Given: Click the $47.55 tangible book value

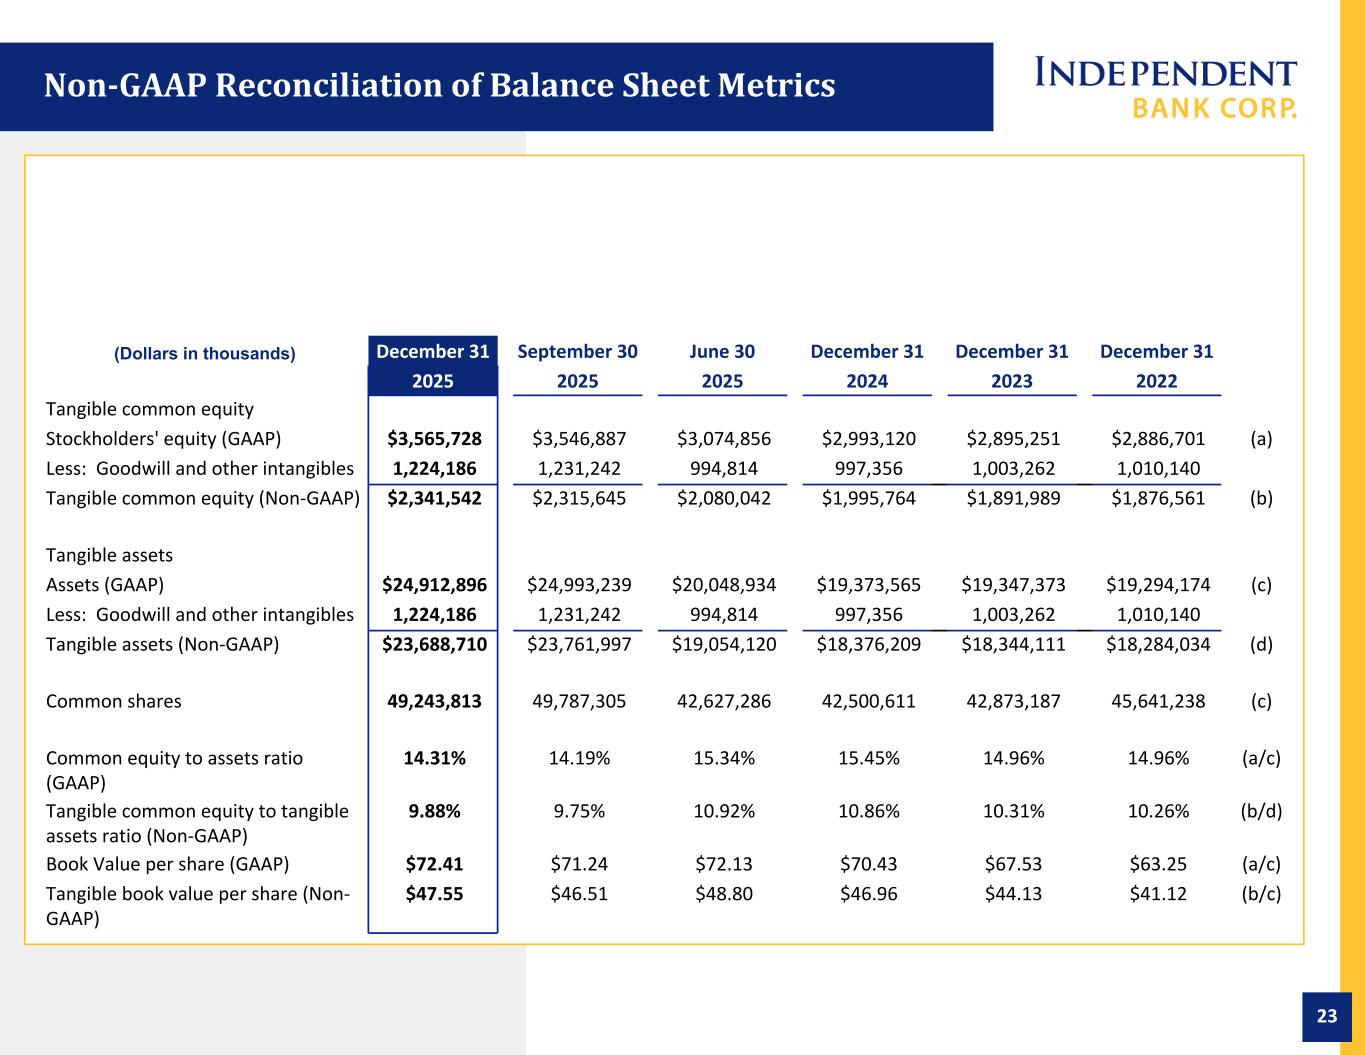Looking at the screenshot, I should (434, 893).
